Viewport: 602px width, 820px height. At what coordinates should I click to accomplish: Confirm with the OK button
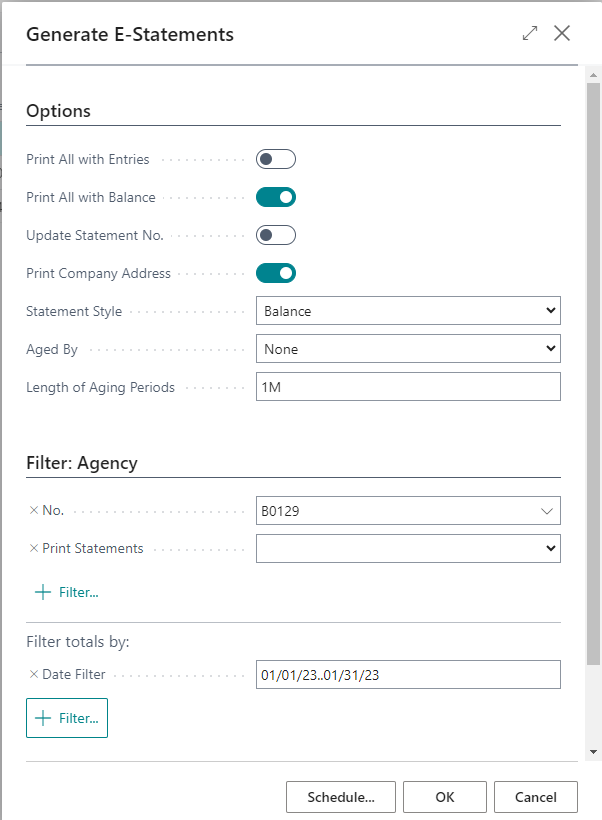(444, 797)
